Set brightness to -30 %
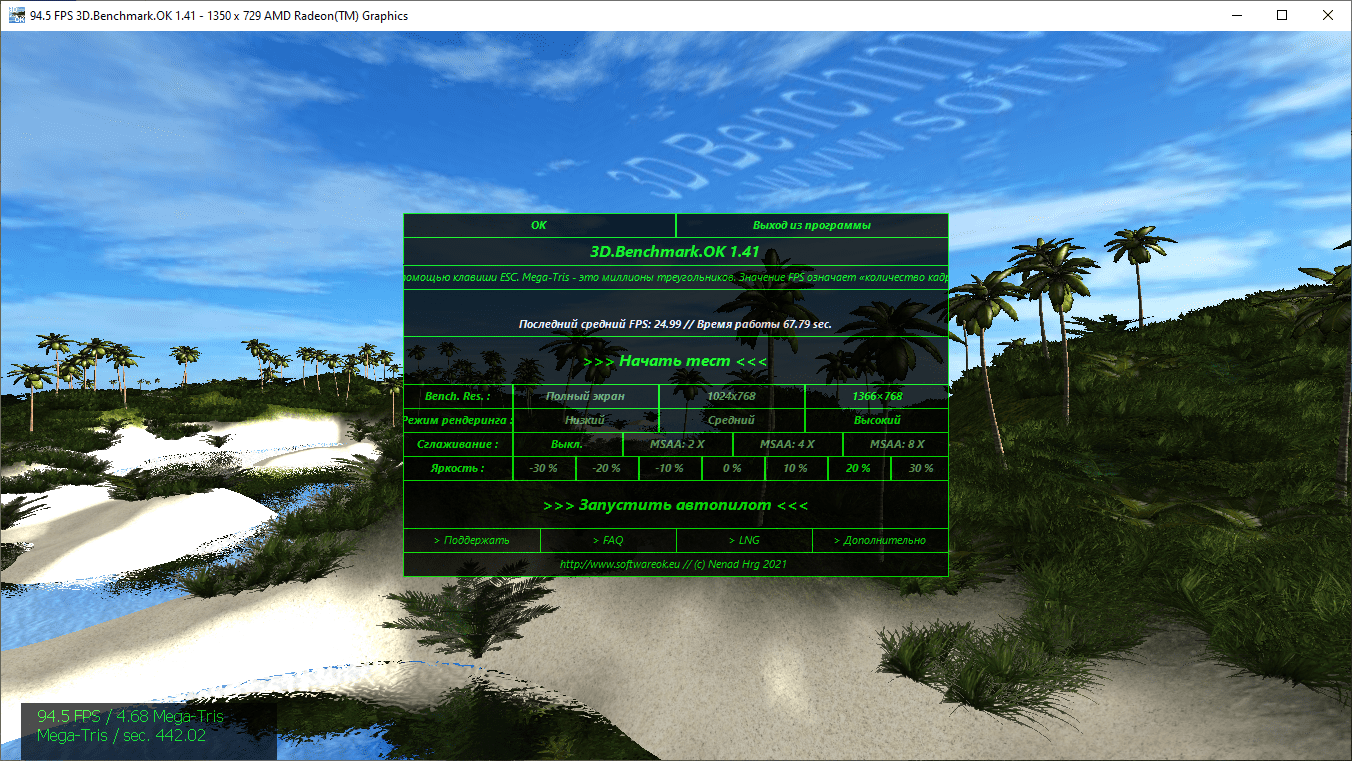This screenshot has height=761, width=1352. (544, 468)
